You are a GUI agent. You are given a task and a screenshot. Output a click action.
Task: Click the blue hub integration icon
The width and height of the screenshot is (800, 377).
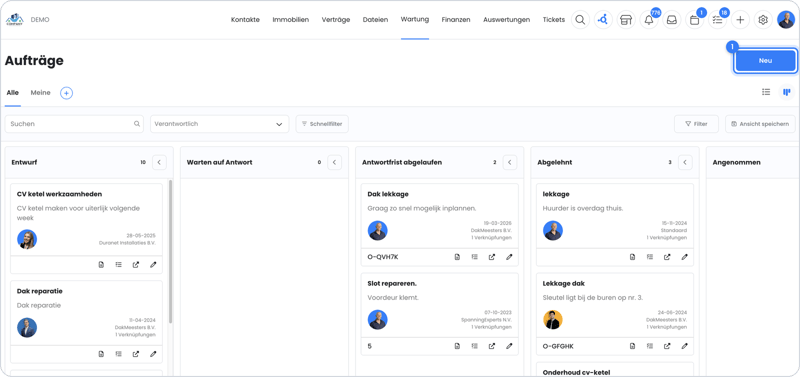click(603, 20)
